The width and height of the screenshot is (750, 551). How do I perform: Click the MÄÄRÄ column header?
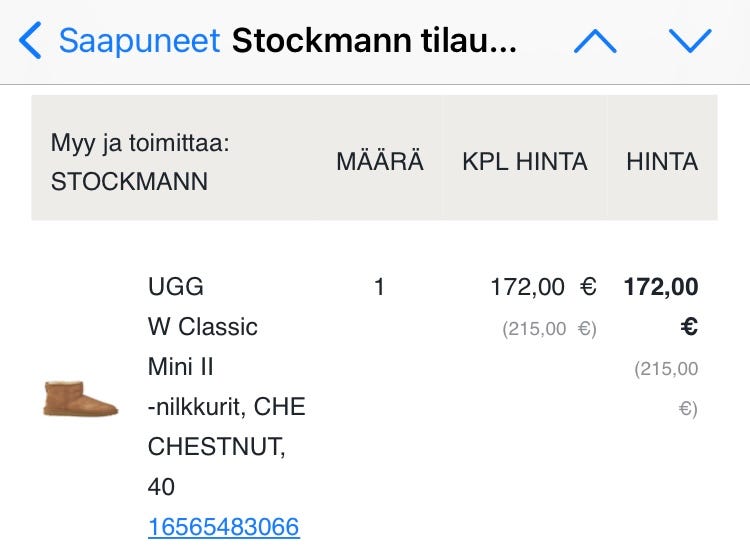pyautogui.click(x=380, y=162)
